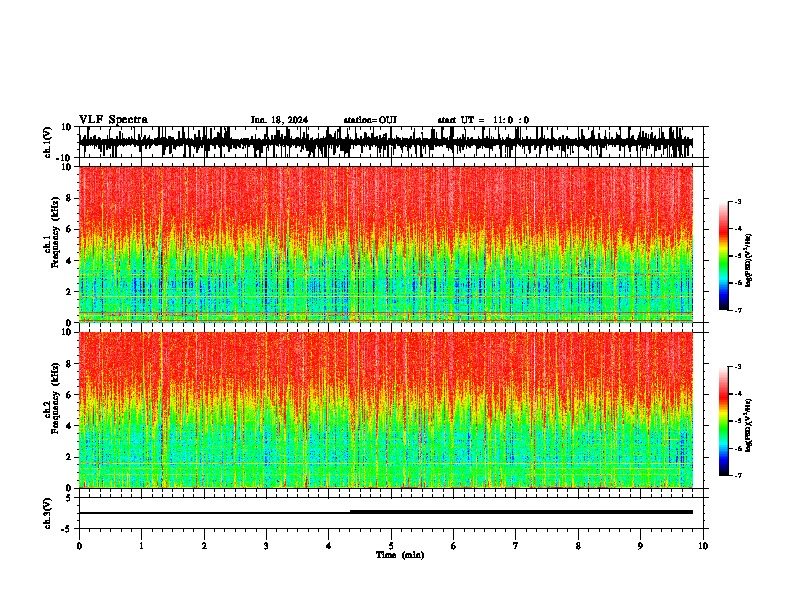792x612 pixels.
Task: Click time axis tick label 9
Action: 640,546
